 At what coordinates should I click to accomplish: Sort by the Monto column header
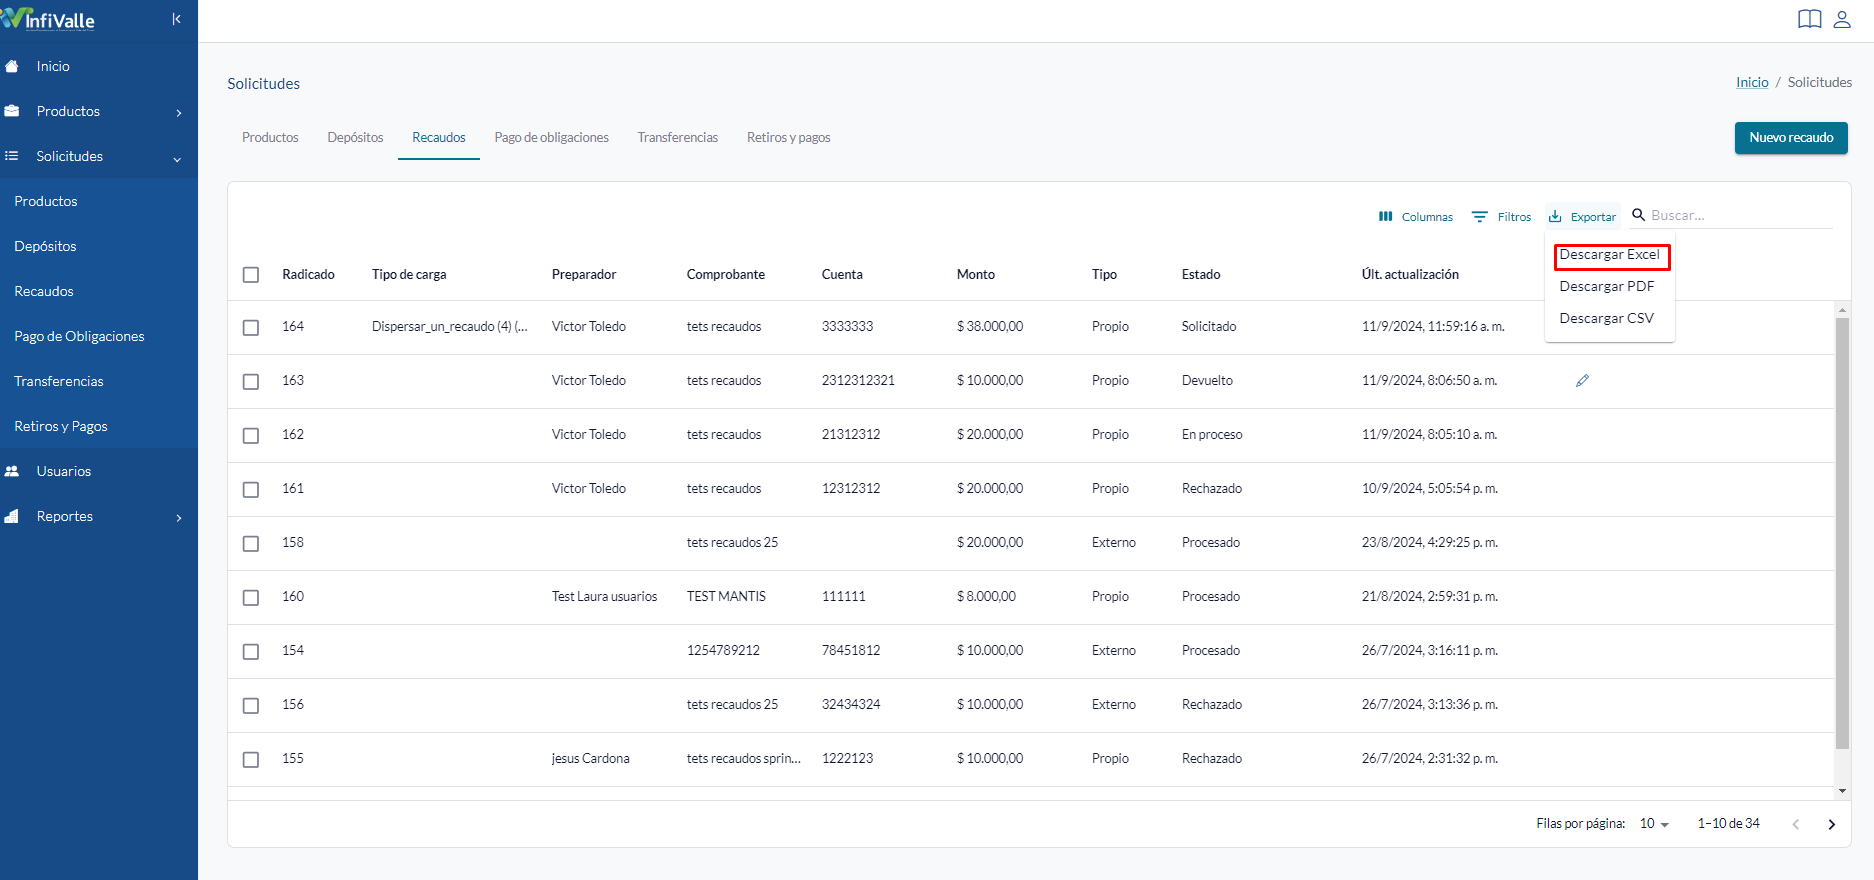coord(976,274)
